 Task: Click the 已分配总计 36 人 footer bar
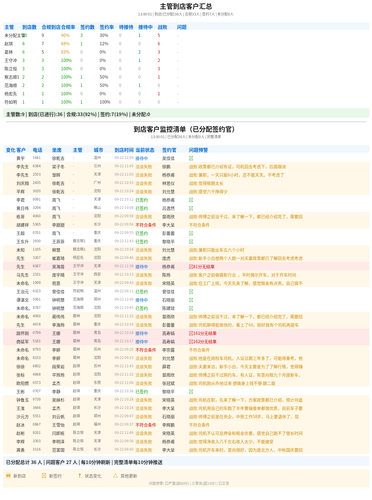pos(186,462)
